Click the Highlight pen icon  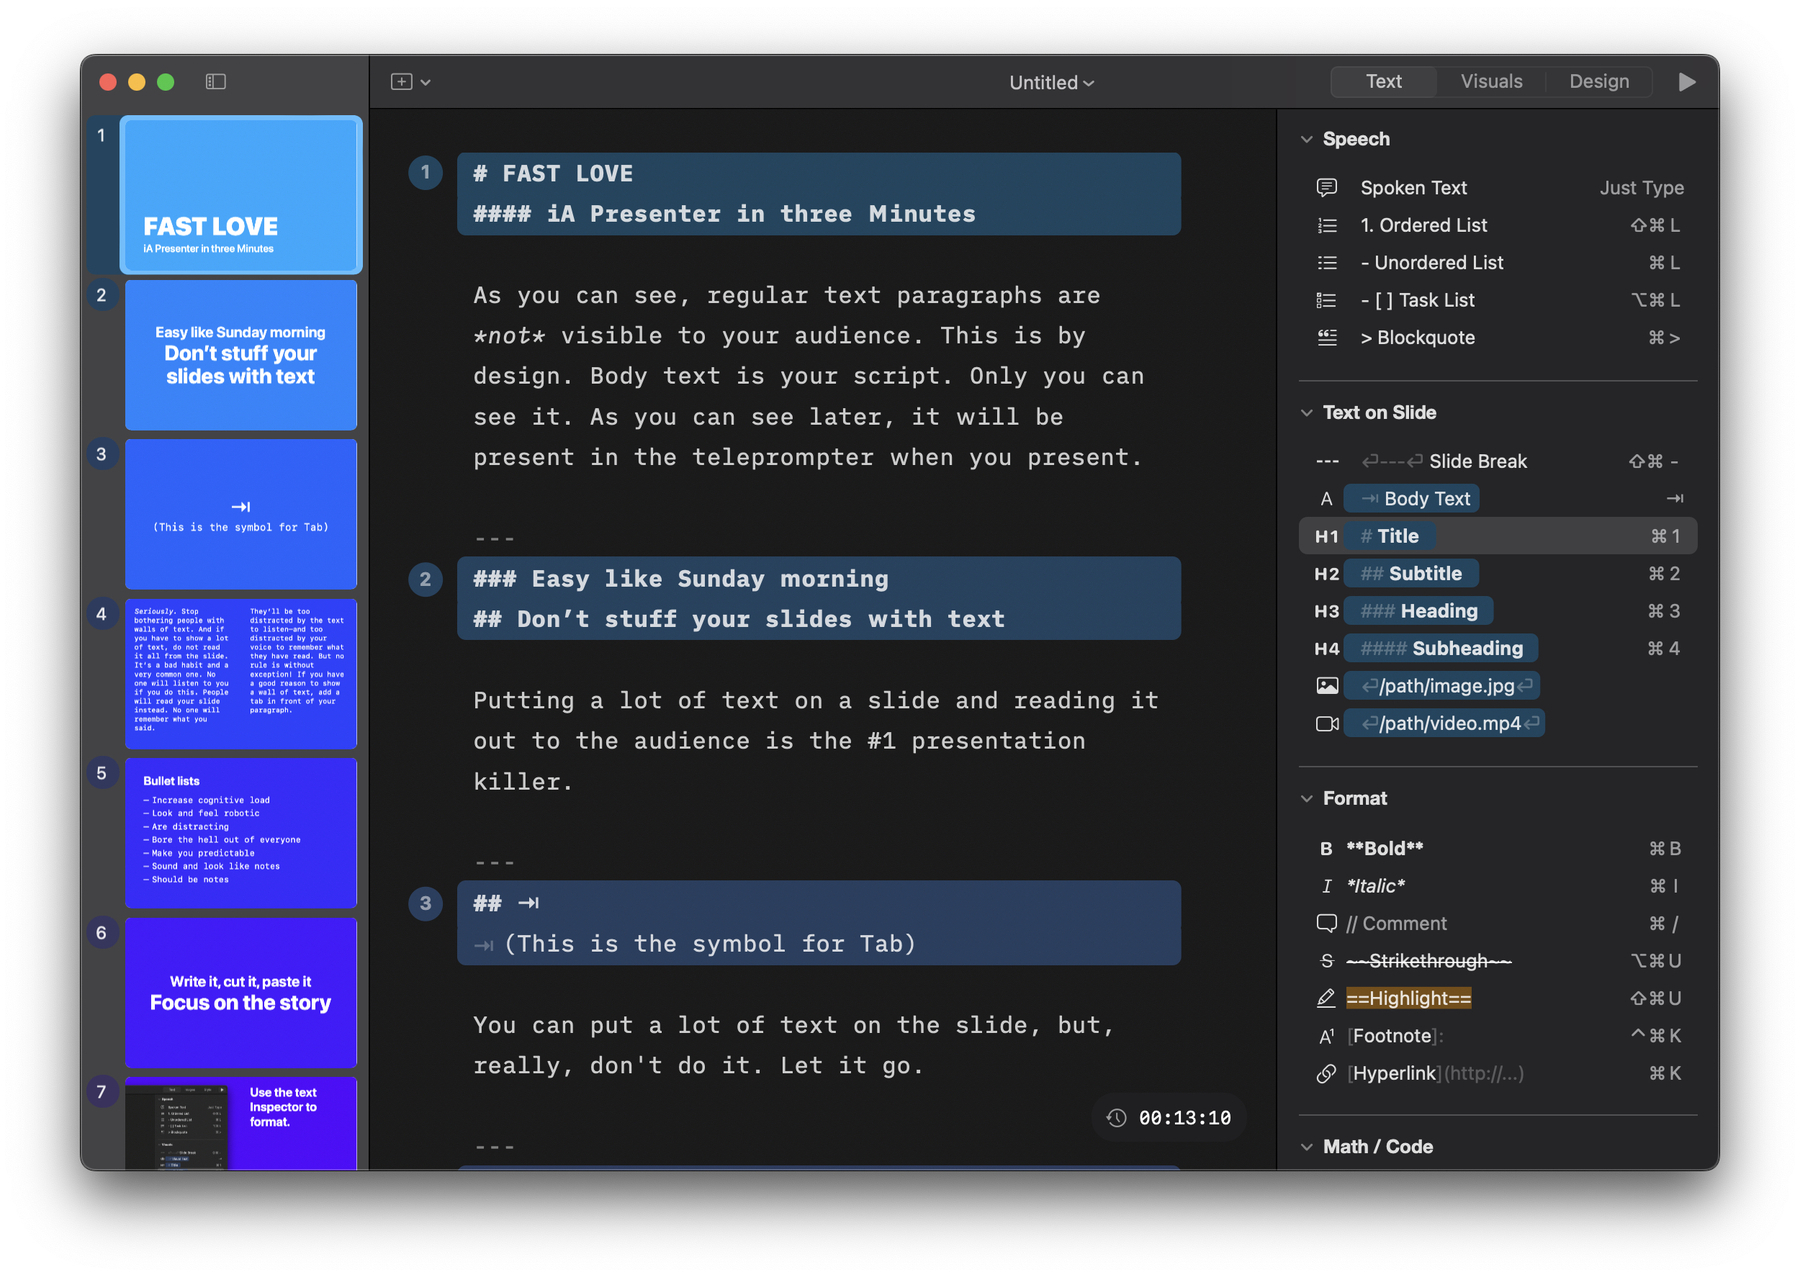1326,998
